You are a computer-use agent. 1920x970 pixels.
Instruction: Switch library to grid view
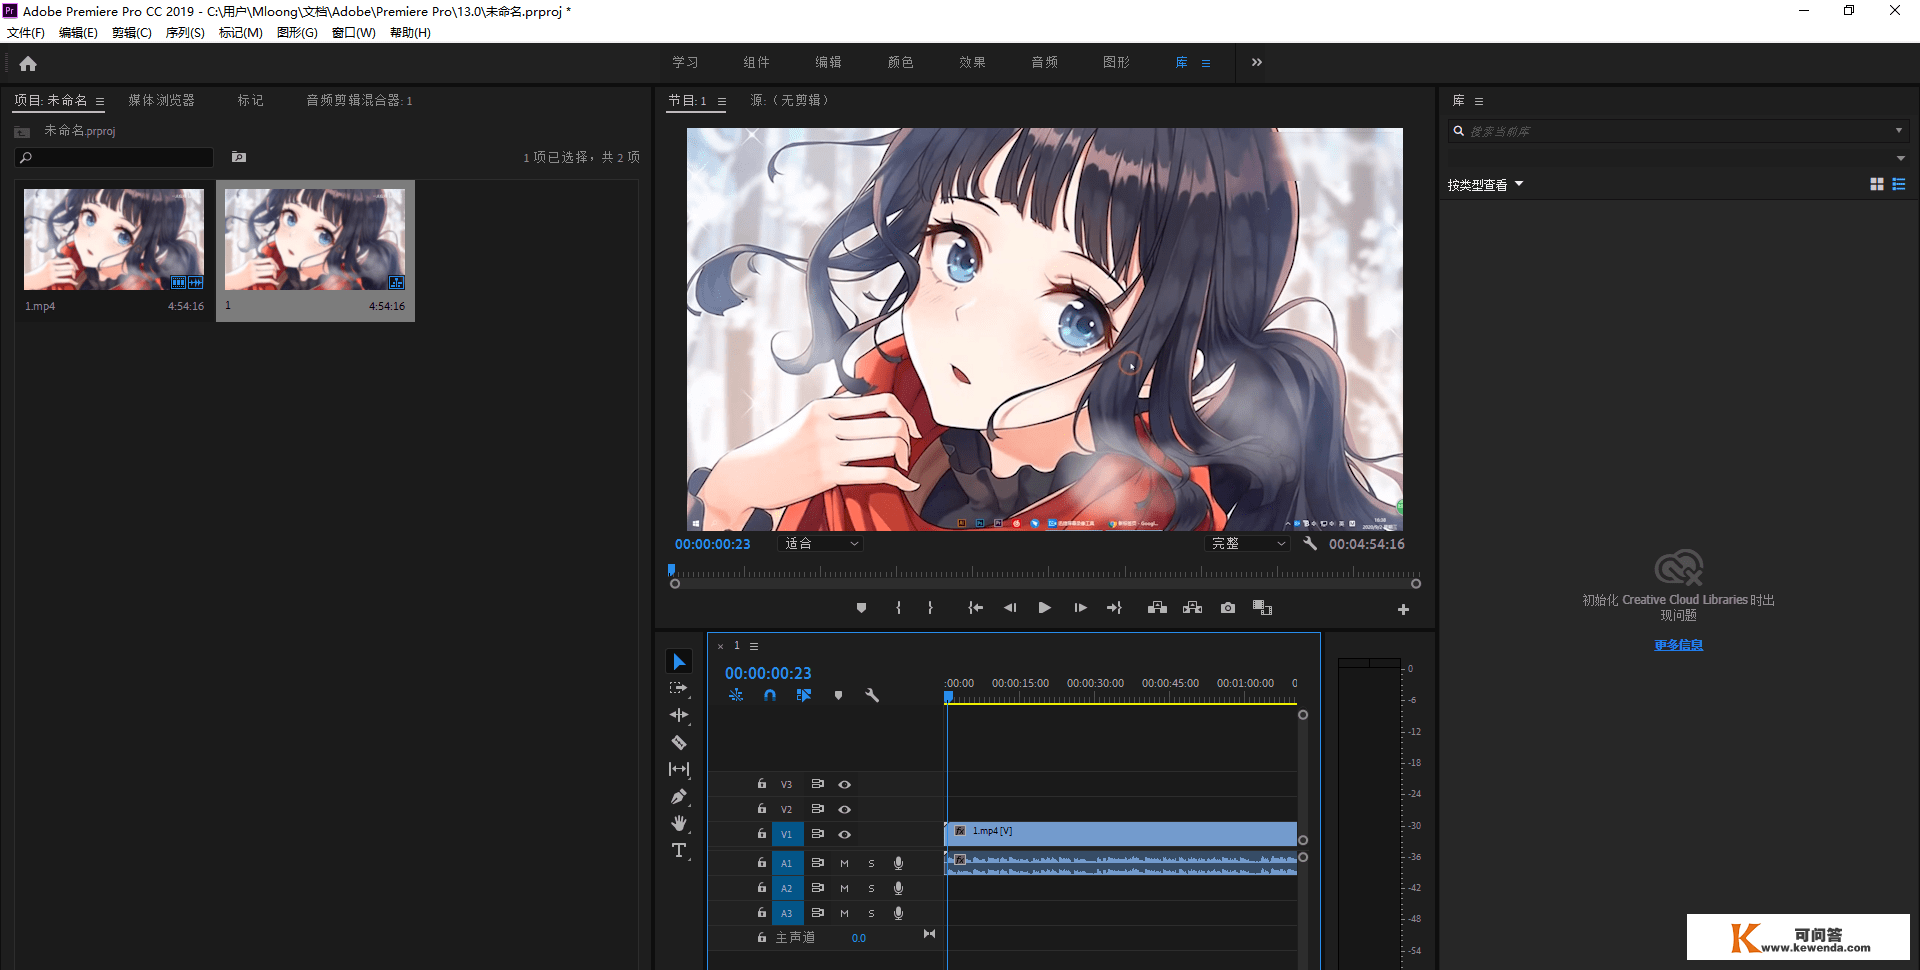pos(1877,184)
